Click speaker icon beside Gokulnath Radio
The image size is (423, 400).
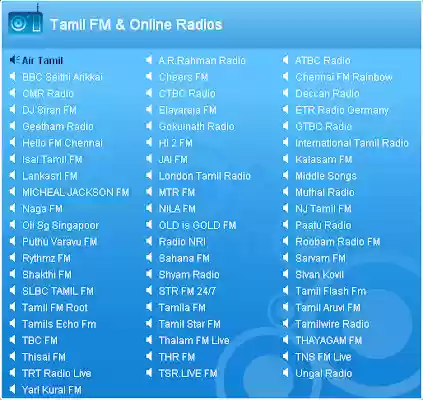[x=149, y=126]
